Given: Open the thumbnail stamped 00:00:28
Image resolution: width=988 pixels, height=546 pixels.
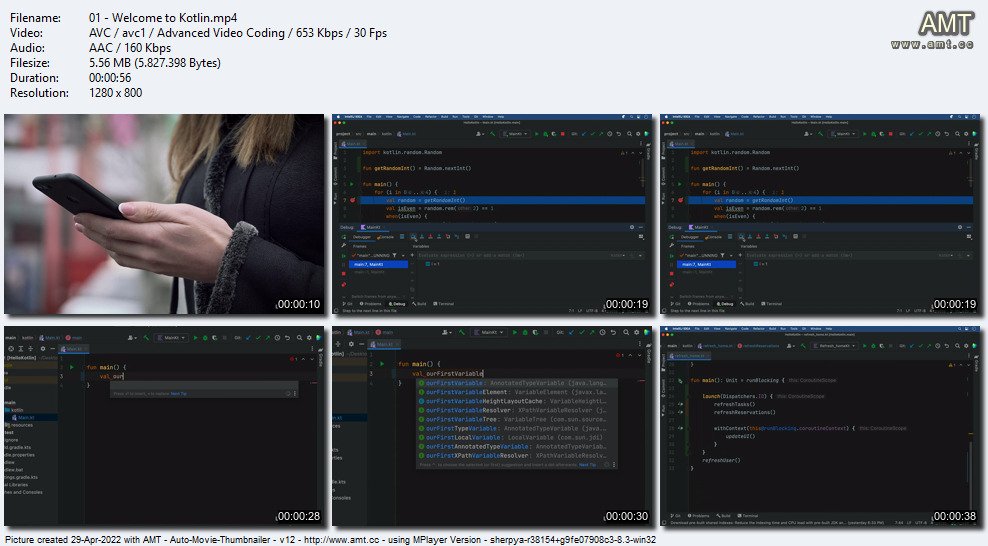Looking at the screenshot, I should [164, 426].
